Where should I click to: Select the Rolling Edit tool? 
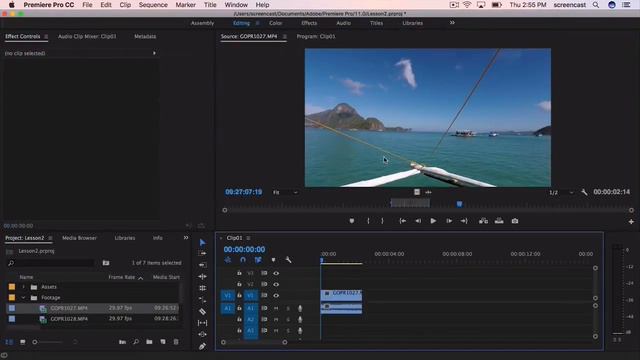pos(202,276)
